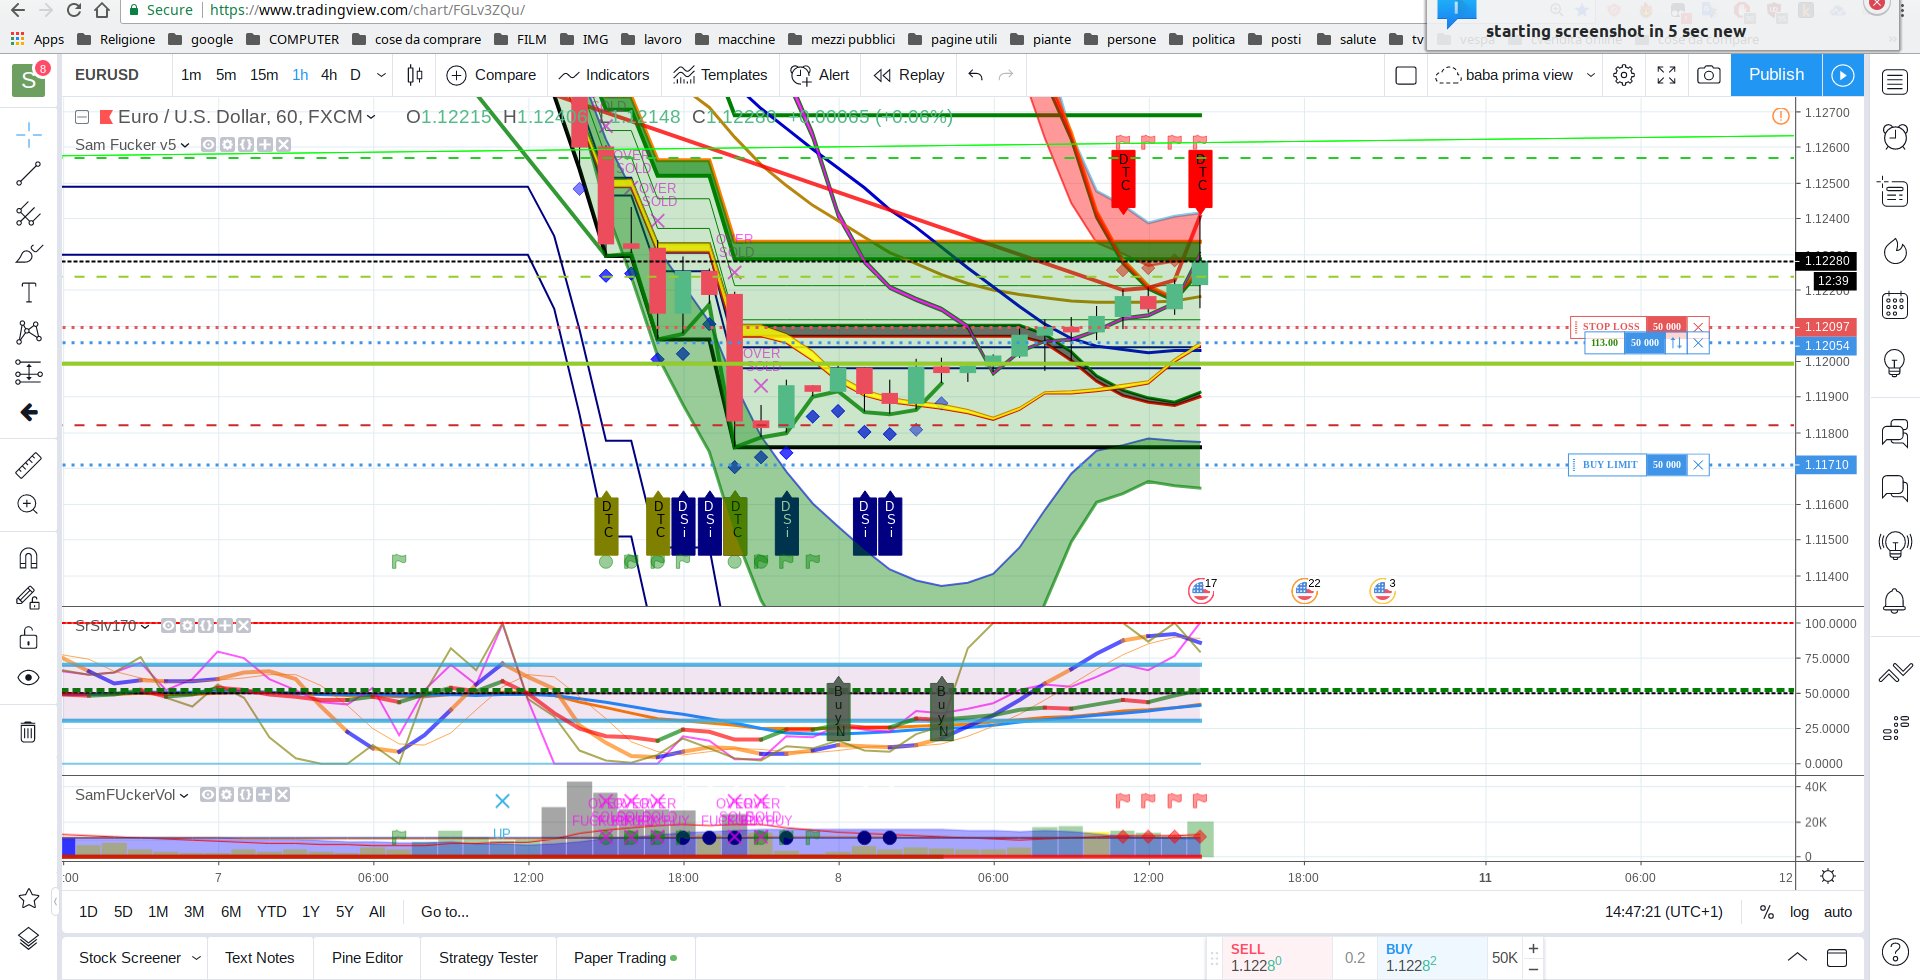Open my ideas lightbulb icon
The height and width of the screenshot is (980, 1920).
(1894, 362)
